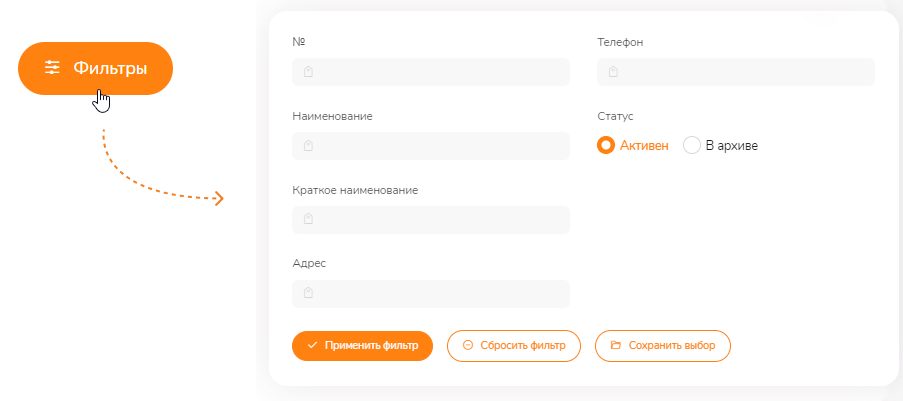Apply filter with Применить фильтр
Image resolution: width=903 pixels, height=401 pixels.
(362, 346)
